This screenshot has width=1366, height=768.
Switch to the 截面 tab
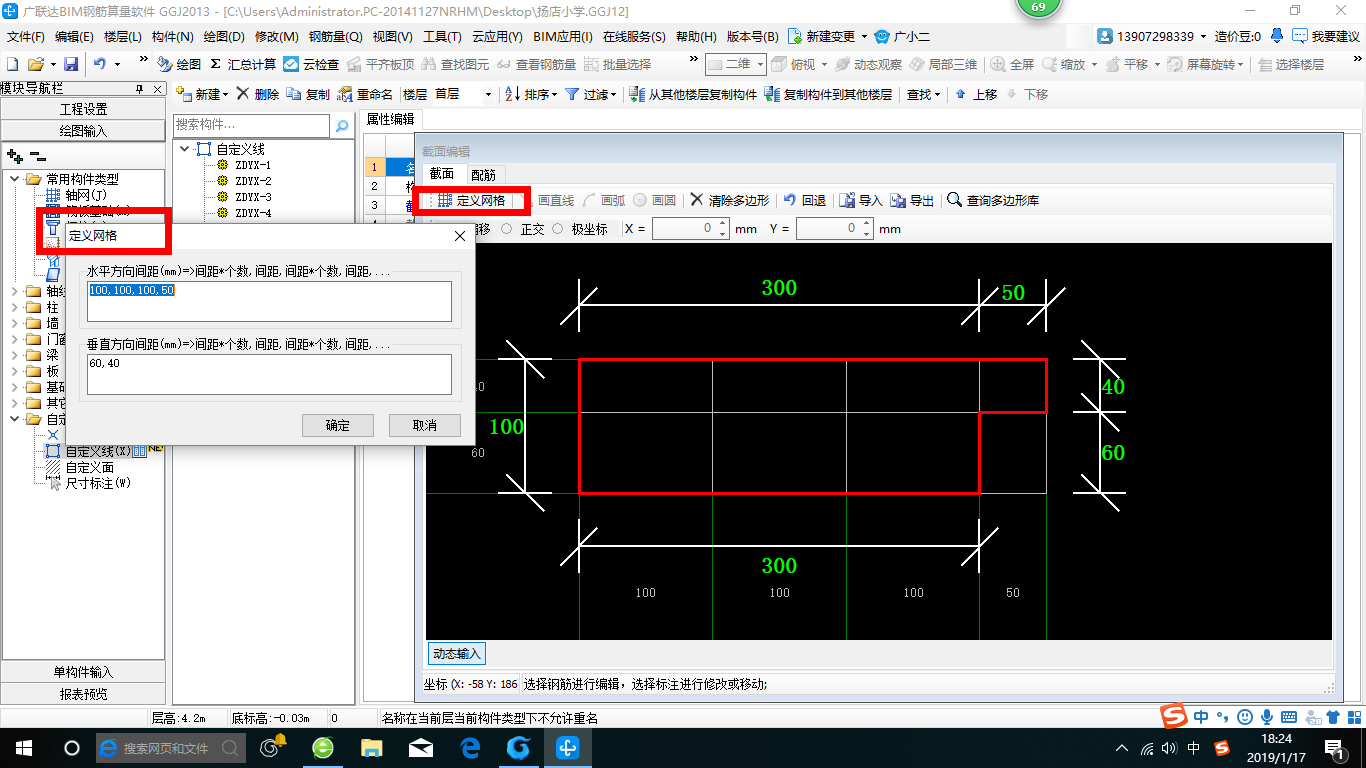click(x=442, y=174)
